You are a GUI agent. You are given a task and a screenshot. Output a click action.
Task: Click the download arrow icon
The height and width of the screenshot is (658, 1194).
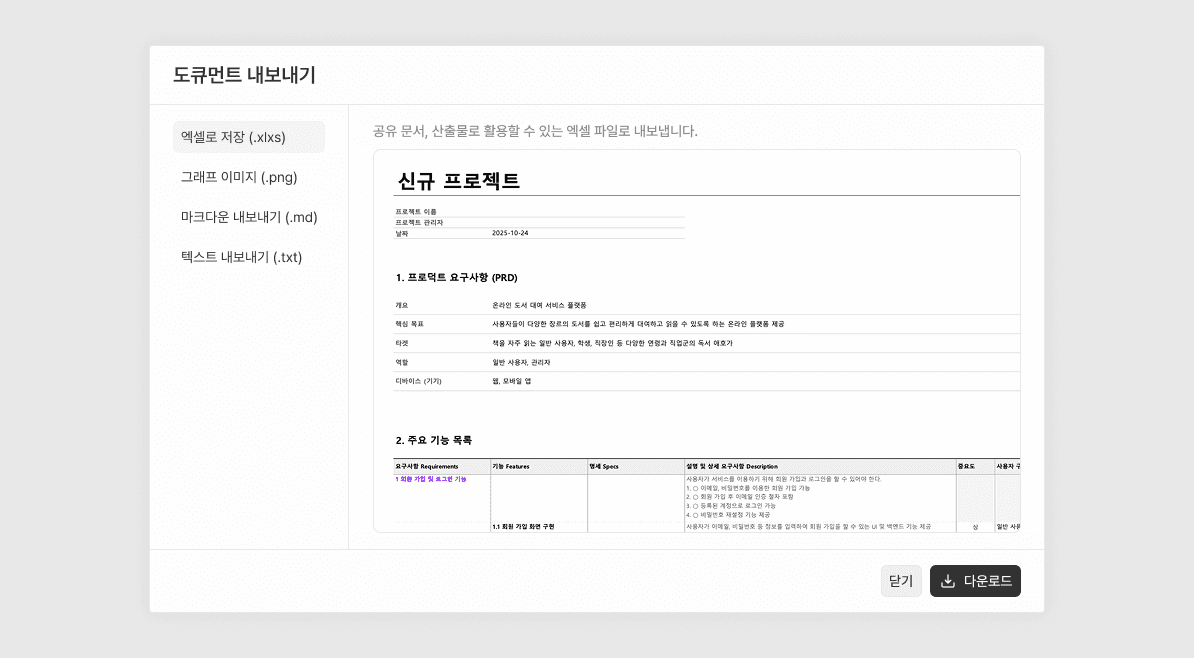(947, 581)
